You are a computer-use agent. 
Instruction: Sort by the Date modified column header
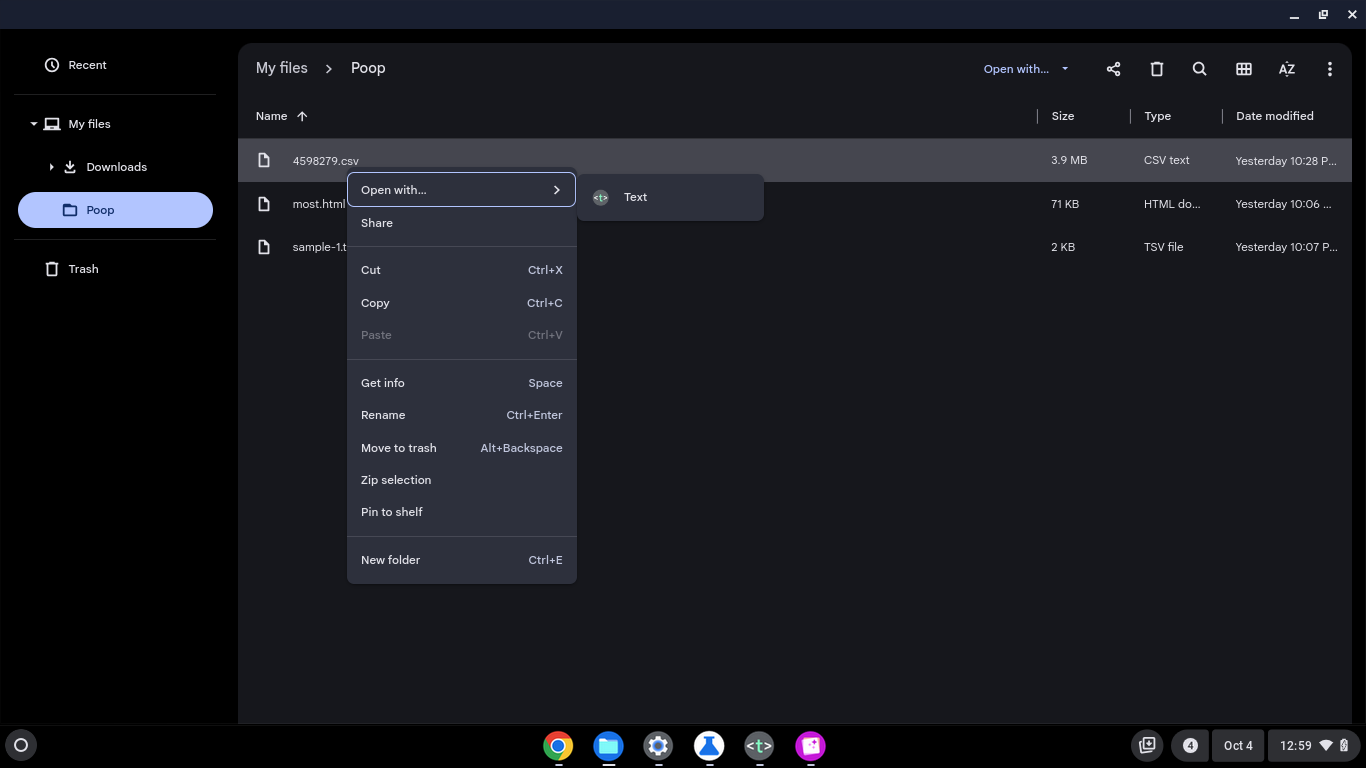tap(1274, 116)
